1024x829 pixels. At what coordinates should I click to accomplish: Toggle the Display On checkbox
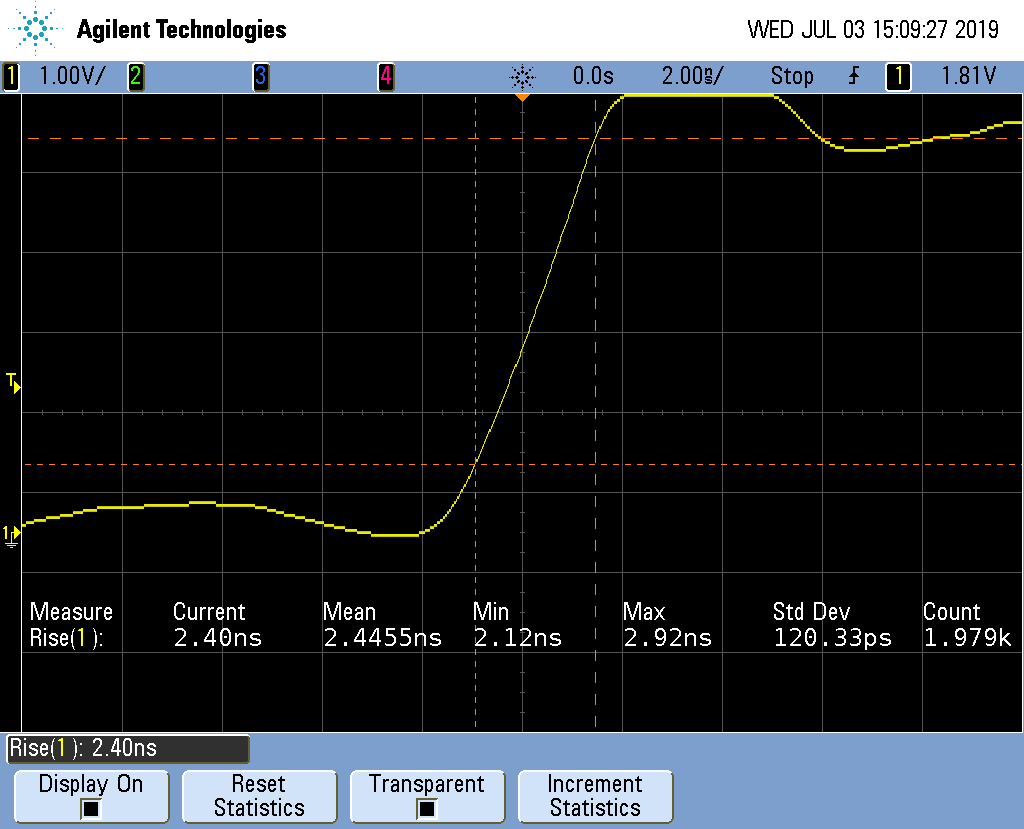pos(90,808)
